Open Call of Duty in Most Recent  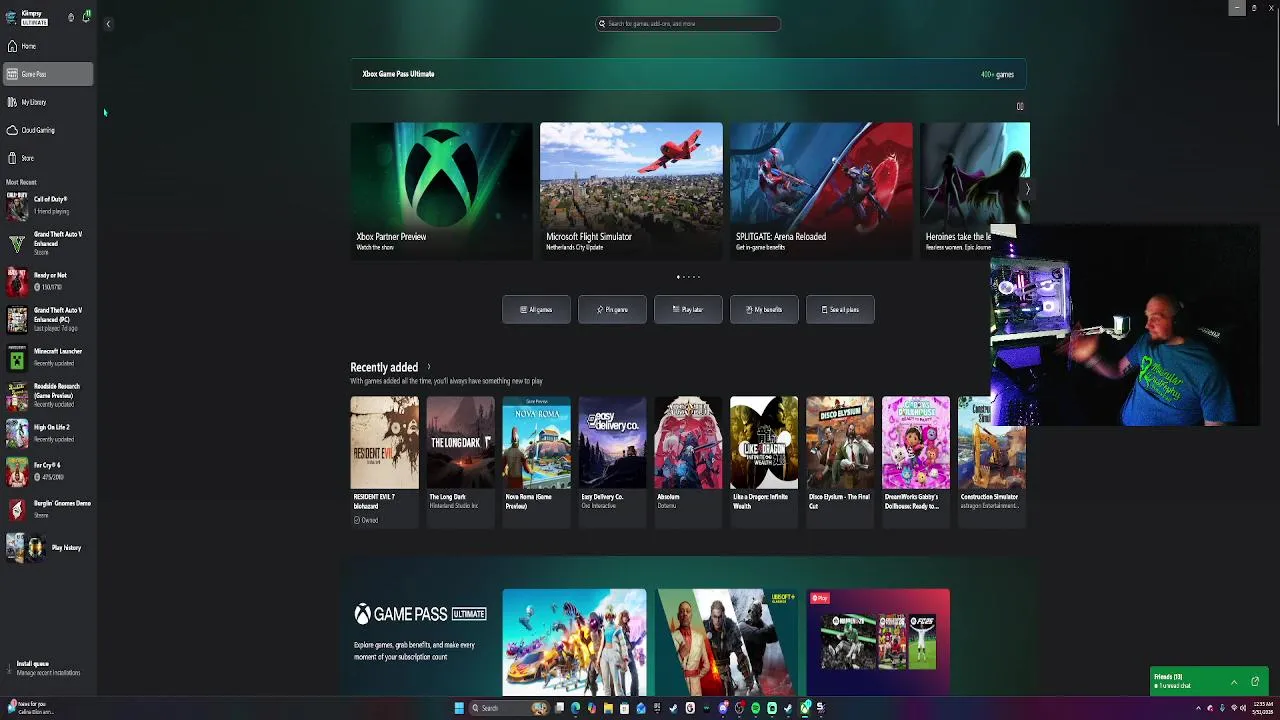tap(48, 205)
